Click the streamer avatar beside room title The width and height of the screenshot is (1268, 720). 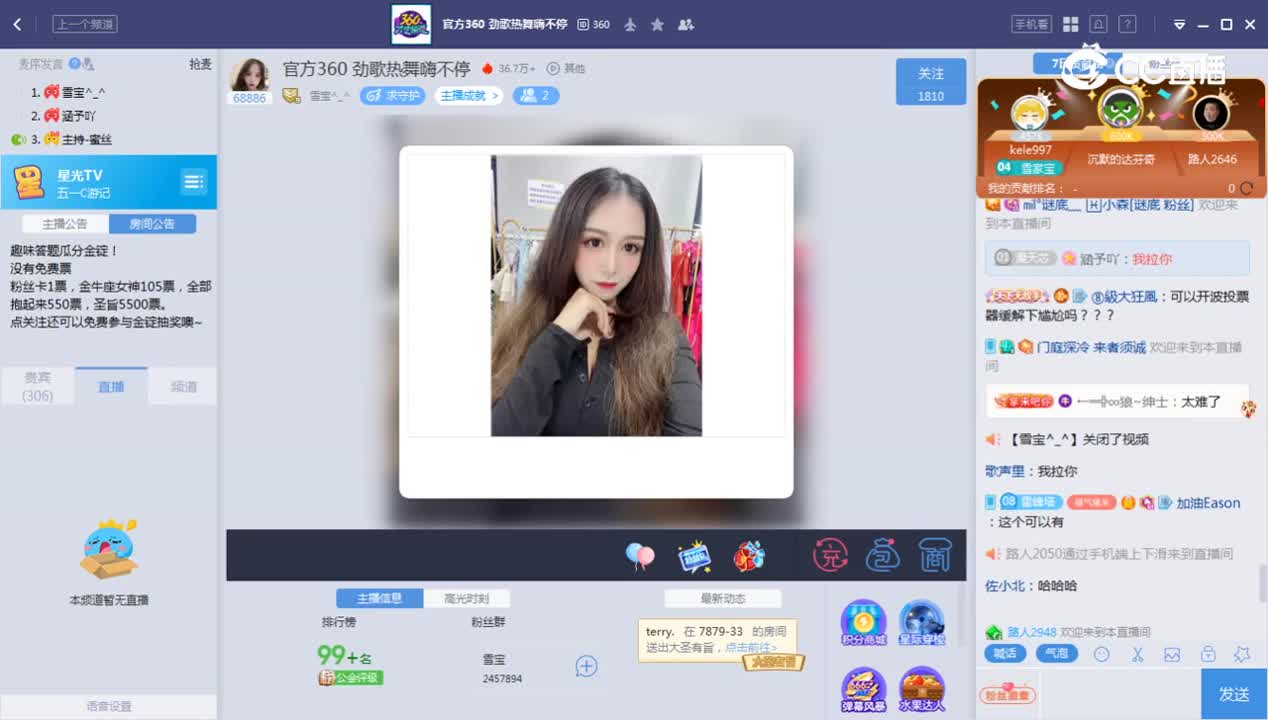(249, 75)
